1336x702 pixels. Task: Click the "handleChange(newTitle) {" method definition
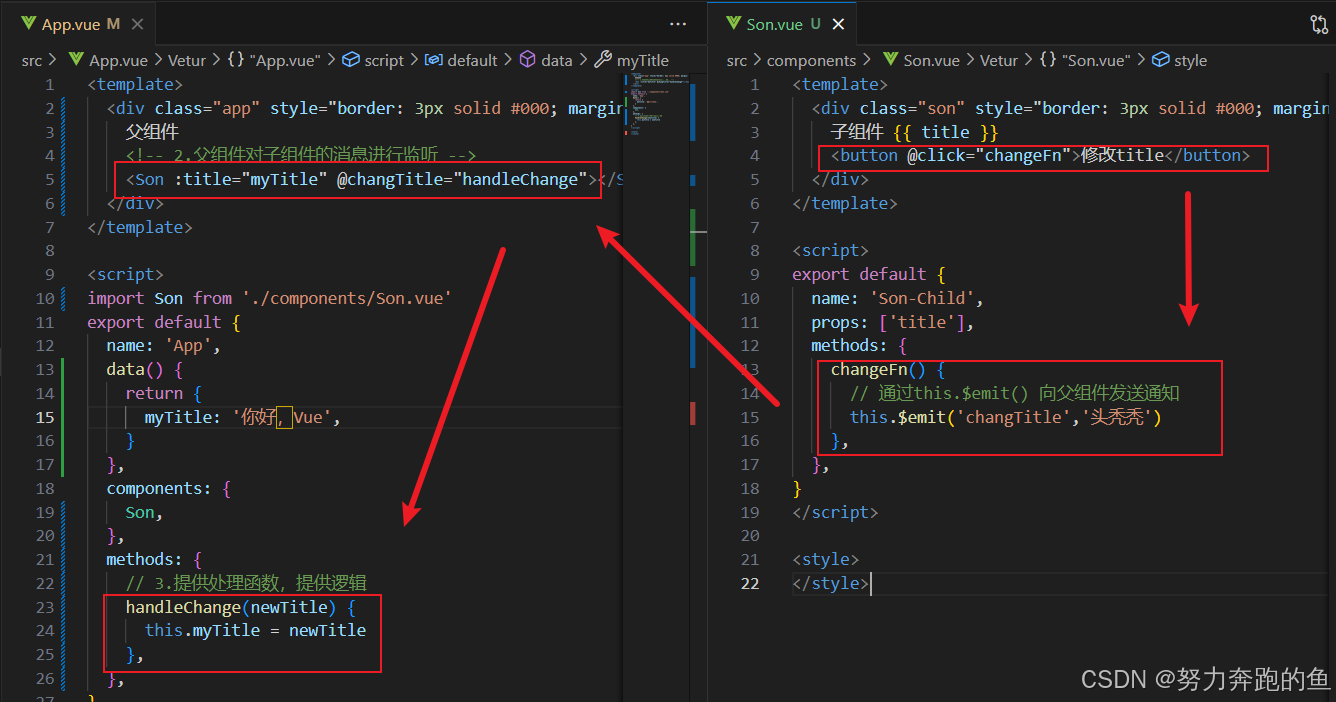tap(240, 607)
